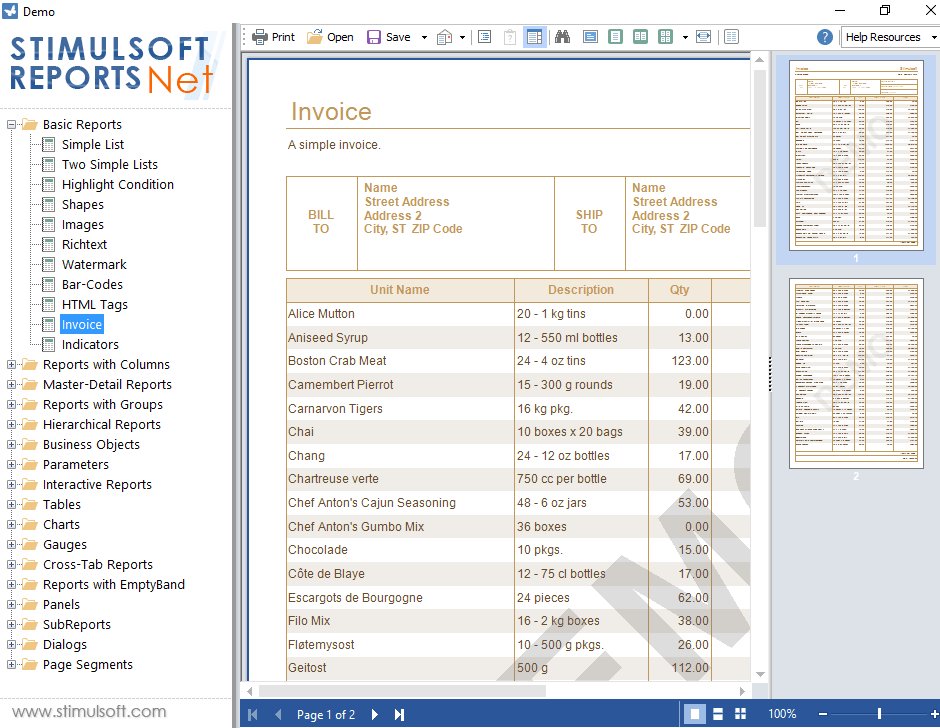Click the two-pages view icon in the toolbar

[x=640, y=36]
